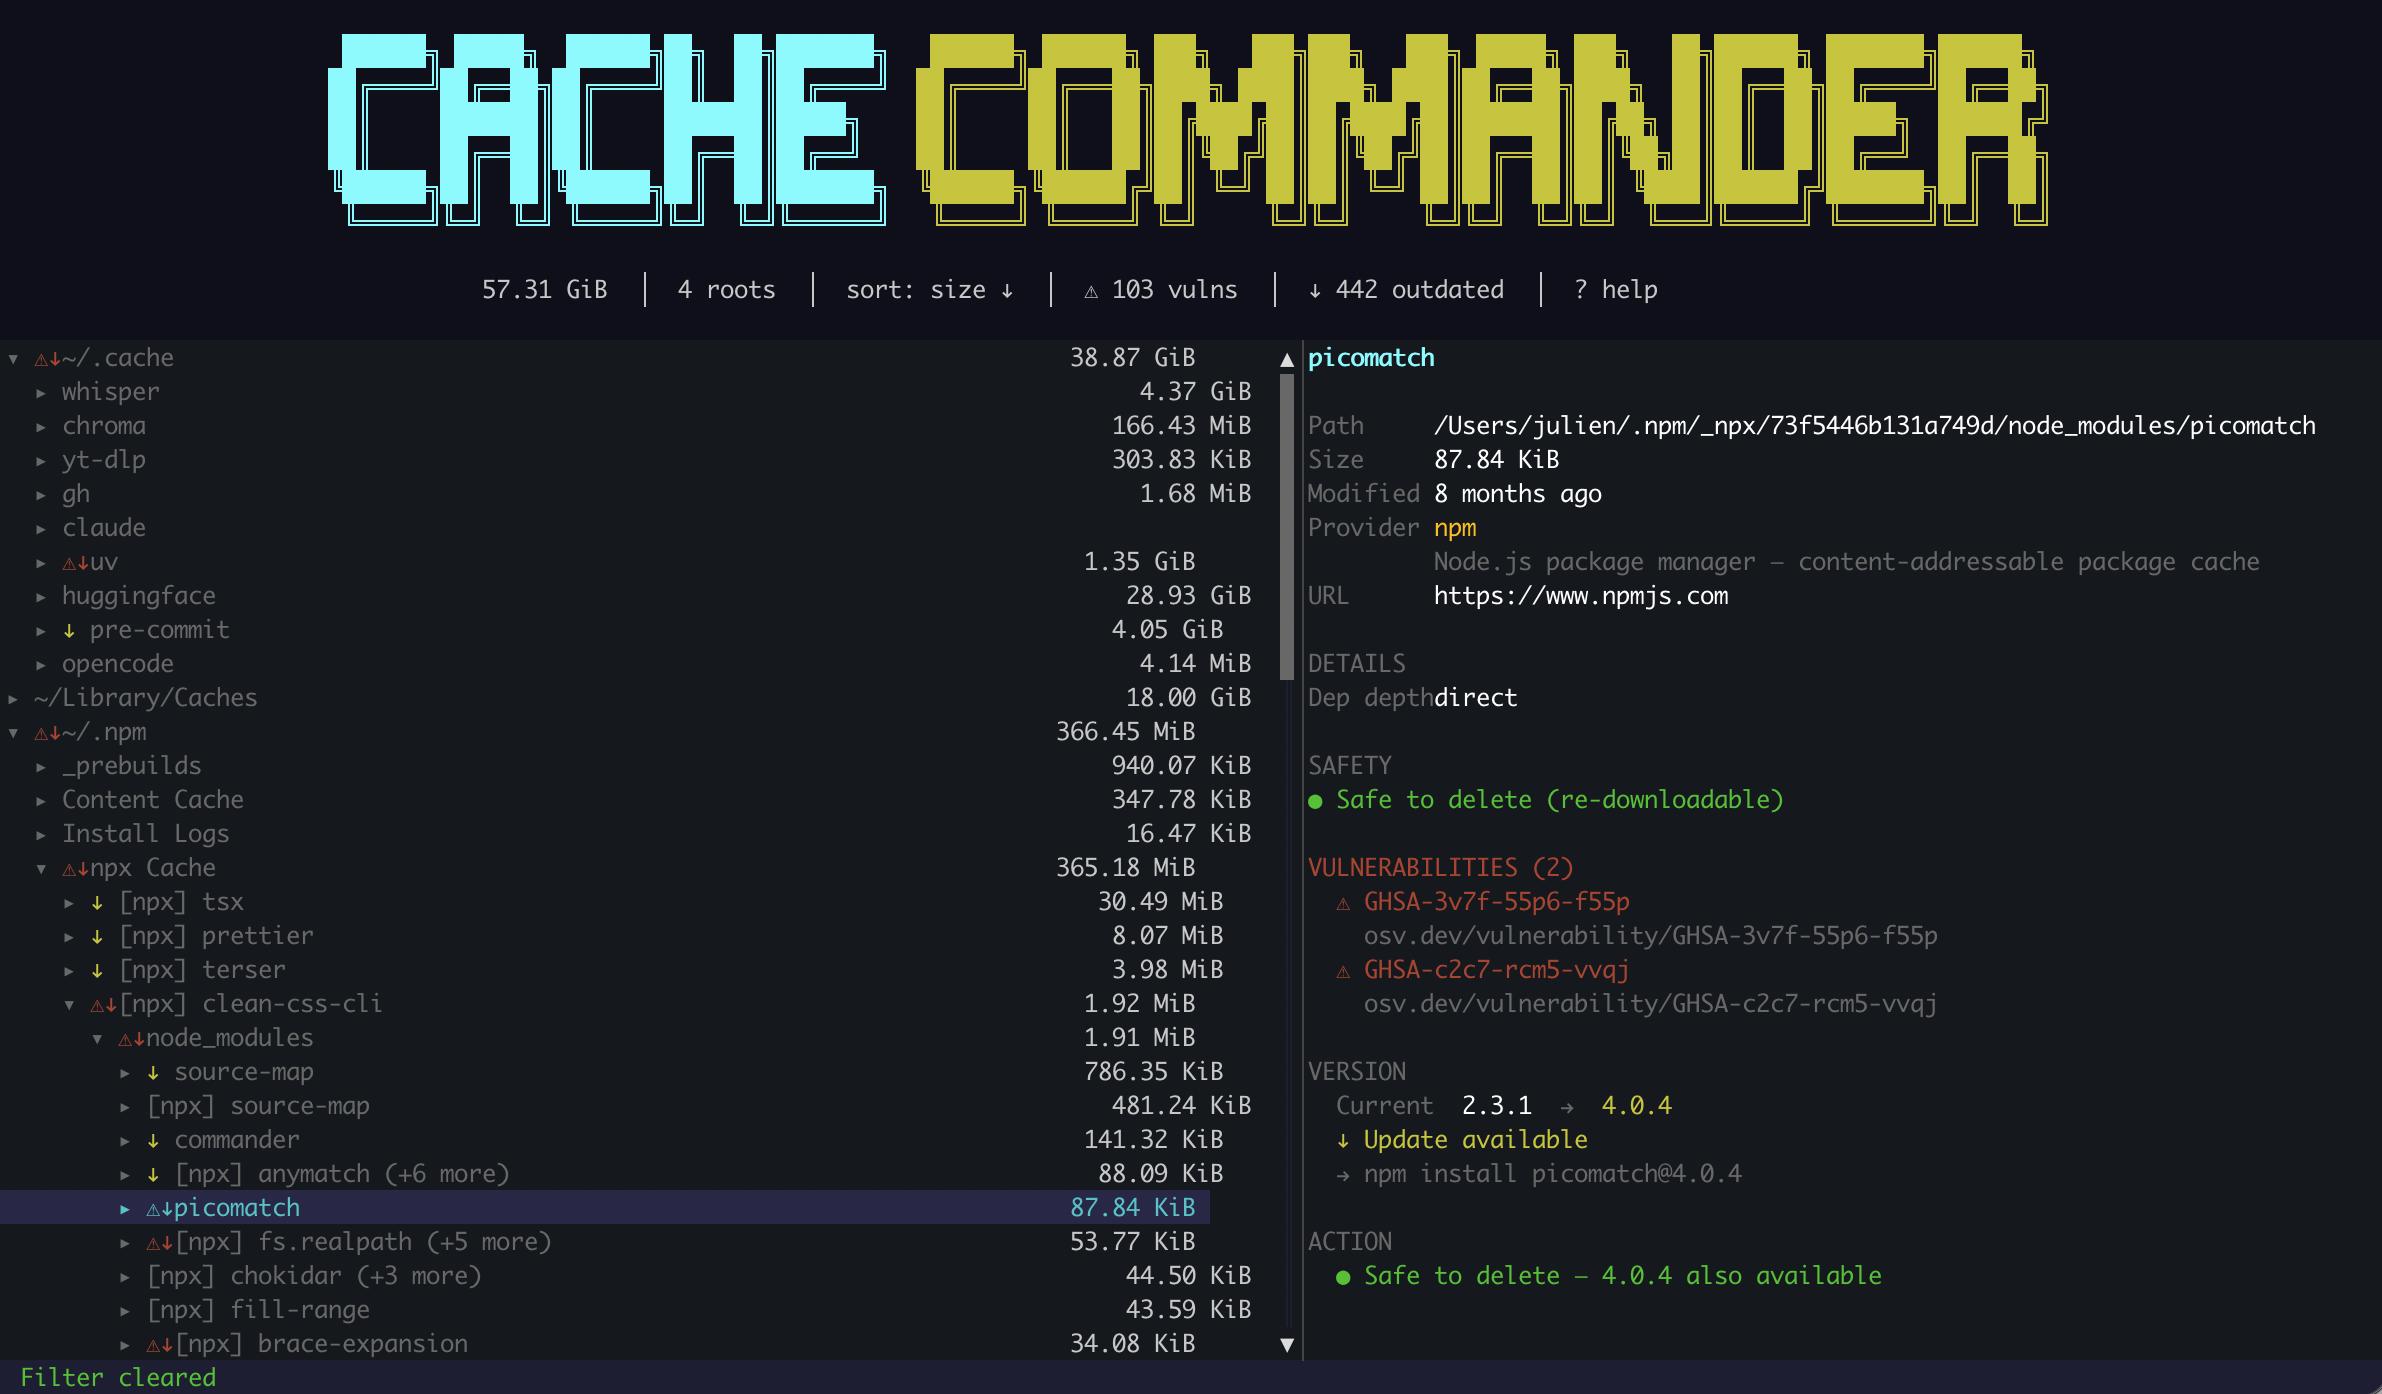Click the scrollbar down arrow

click(1287, 1343)
